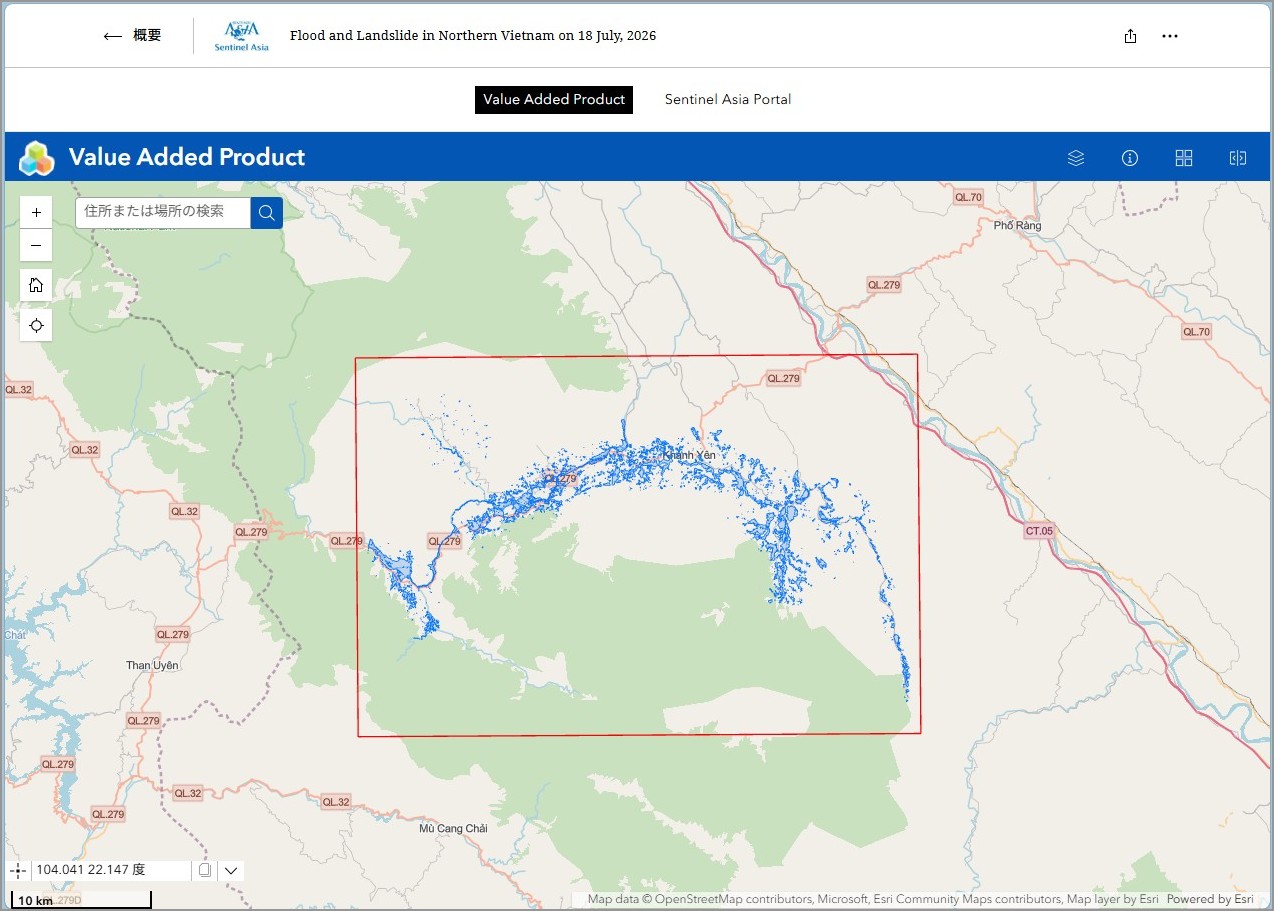Click the Value Added Product app cube logo
The width and height of the screenshot is (1274, 911).
37,158
